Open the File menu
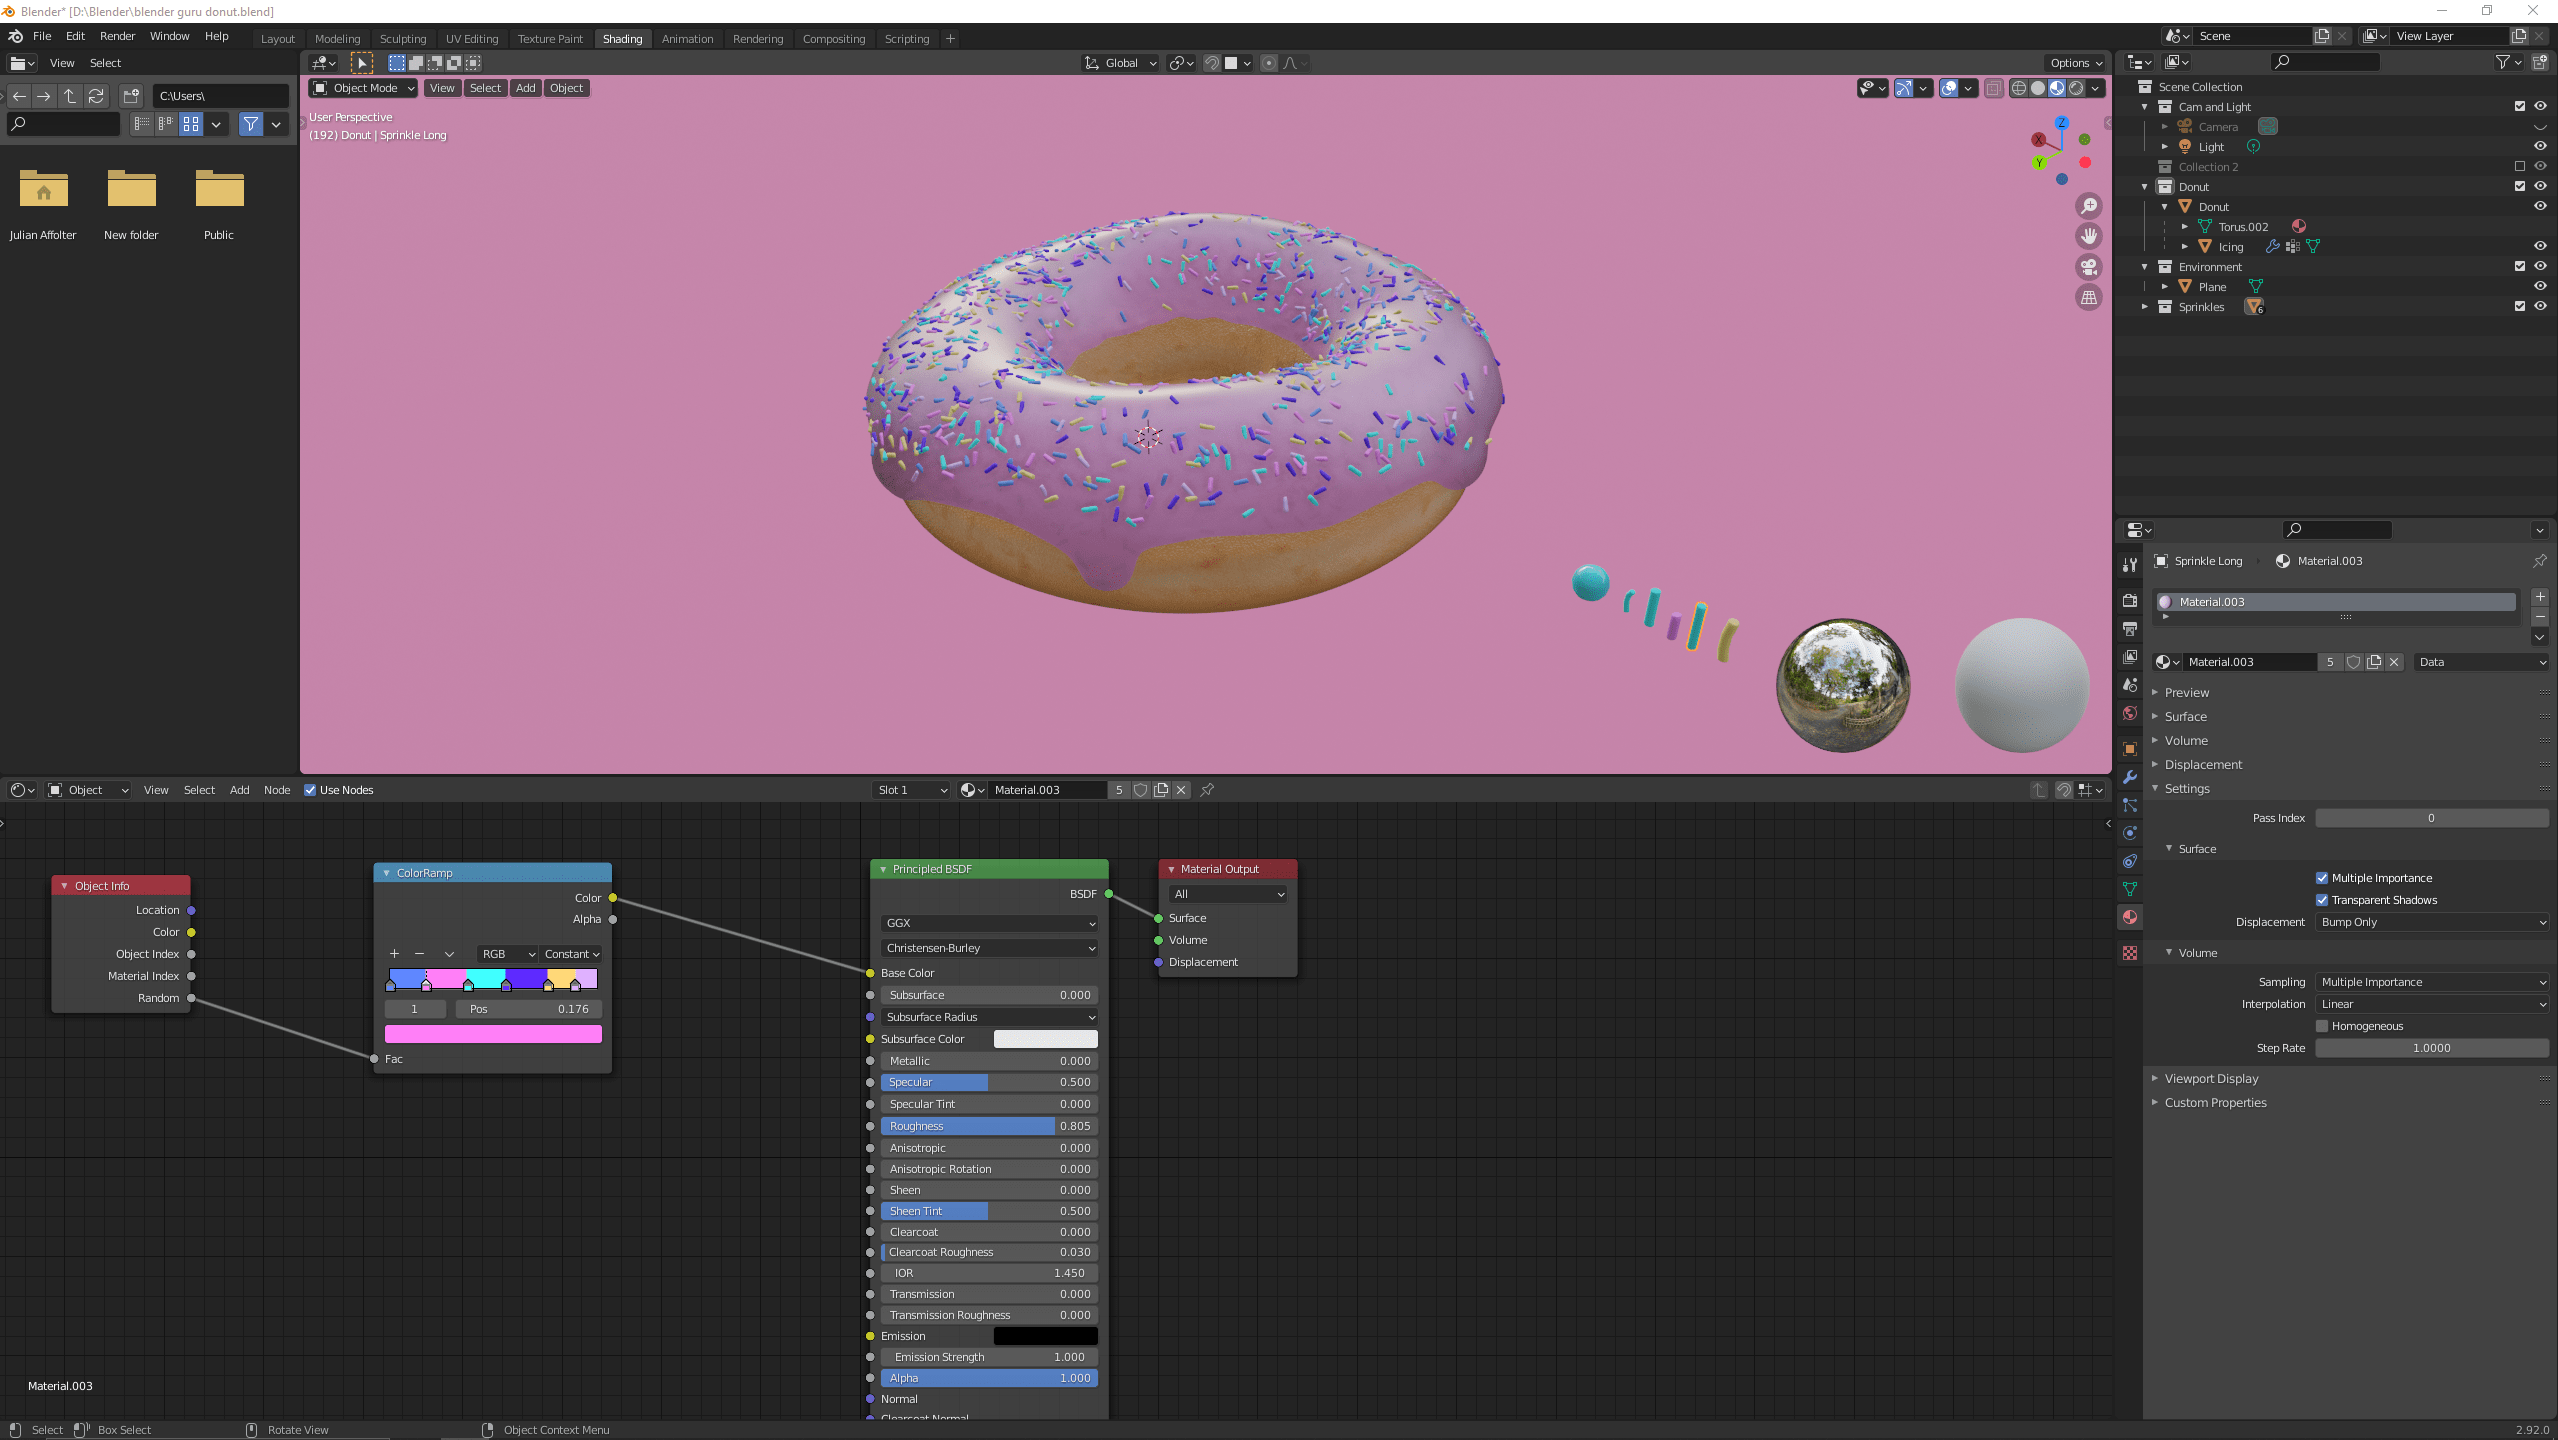Image resolution: width=2558 pixels, height=1440 pixels. pyautogui.click(x=42, y=36)
